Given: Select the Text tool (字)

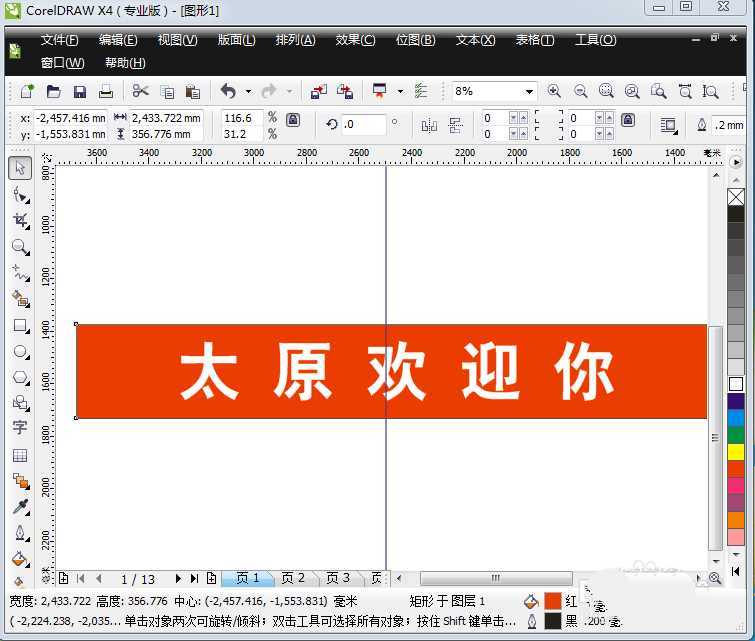Looking at the screenshot, I should (x=20, y=428).
